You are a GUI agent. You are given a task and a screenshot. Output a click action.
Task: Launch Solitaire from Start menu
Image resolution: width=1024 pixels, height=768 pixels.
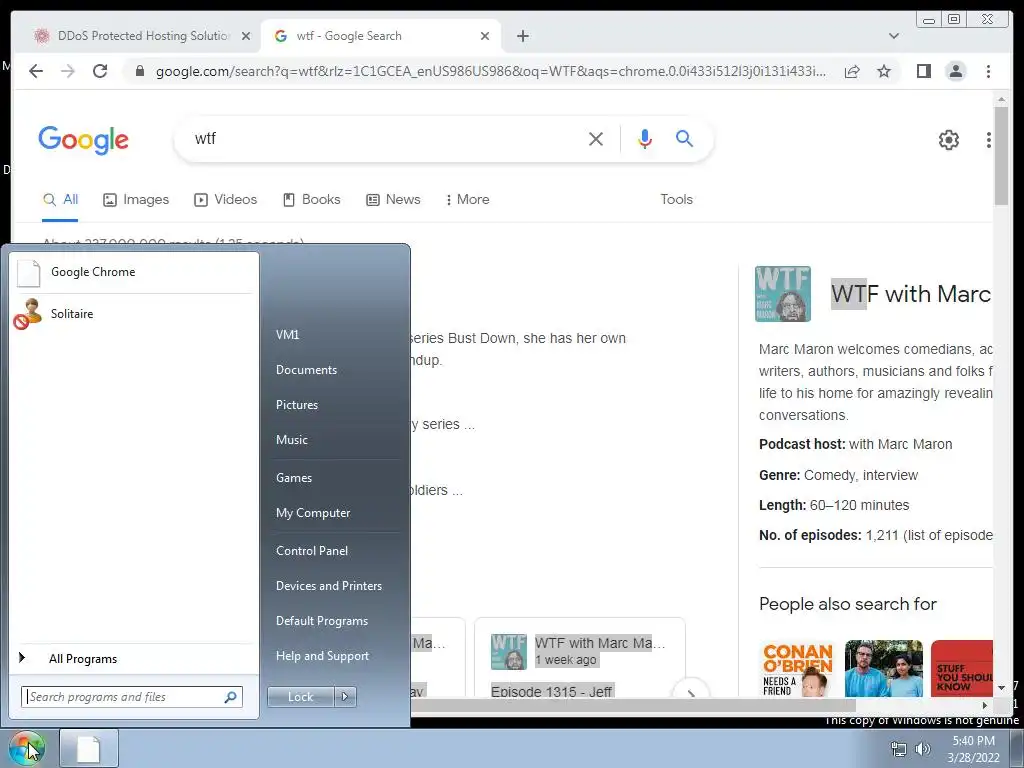134,314
